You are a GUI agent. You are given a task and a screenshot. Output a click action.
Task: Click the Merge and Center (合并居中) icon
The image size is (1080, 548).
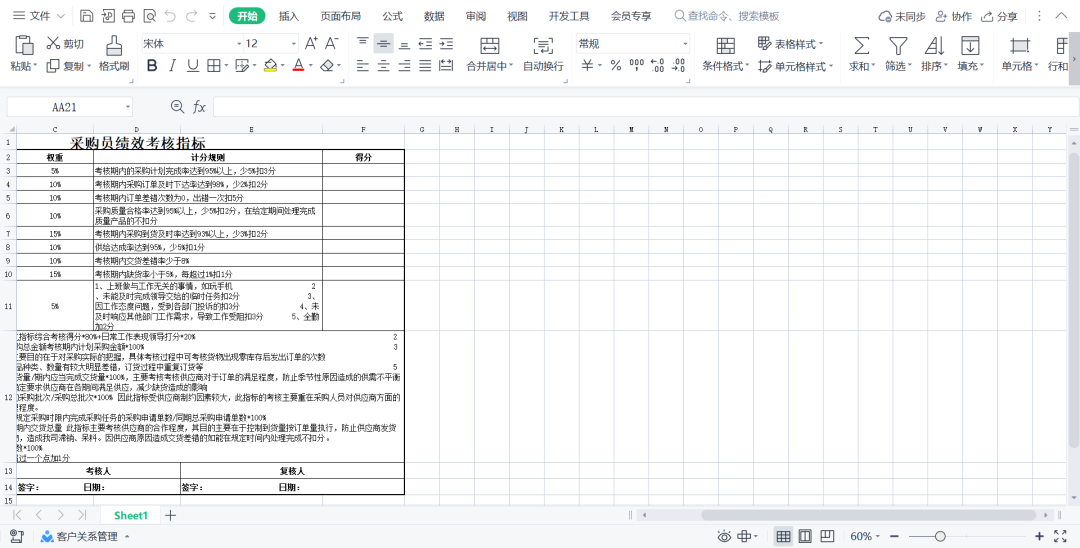pos(489,46)
